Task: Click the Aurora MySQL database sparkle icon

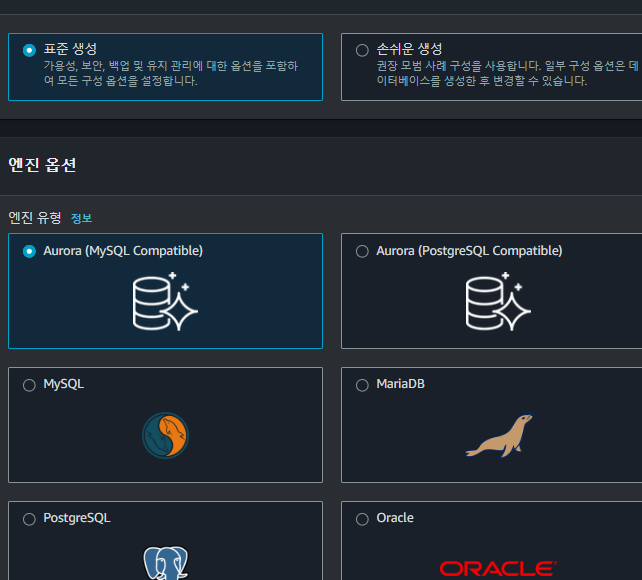Action: coord(165,301)
